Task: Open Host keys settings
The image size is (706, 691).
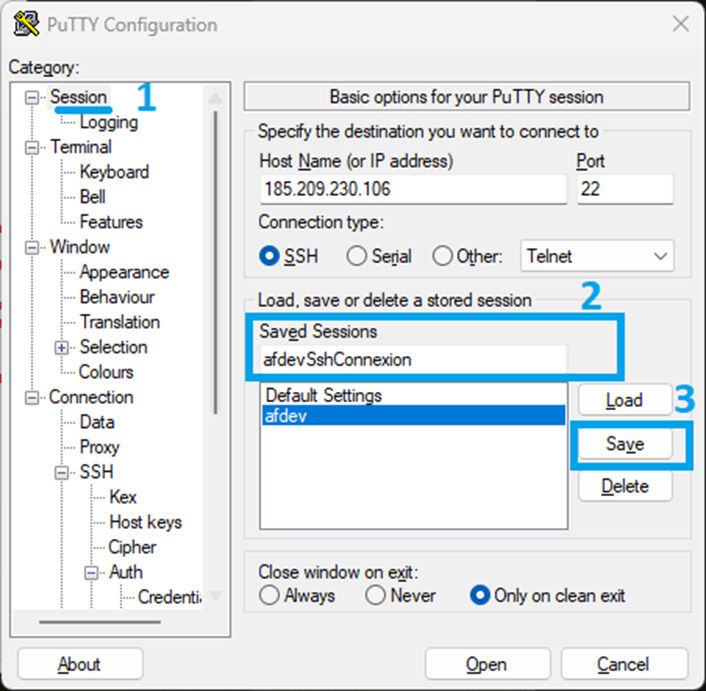Action: pos(145,522)
